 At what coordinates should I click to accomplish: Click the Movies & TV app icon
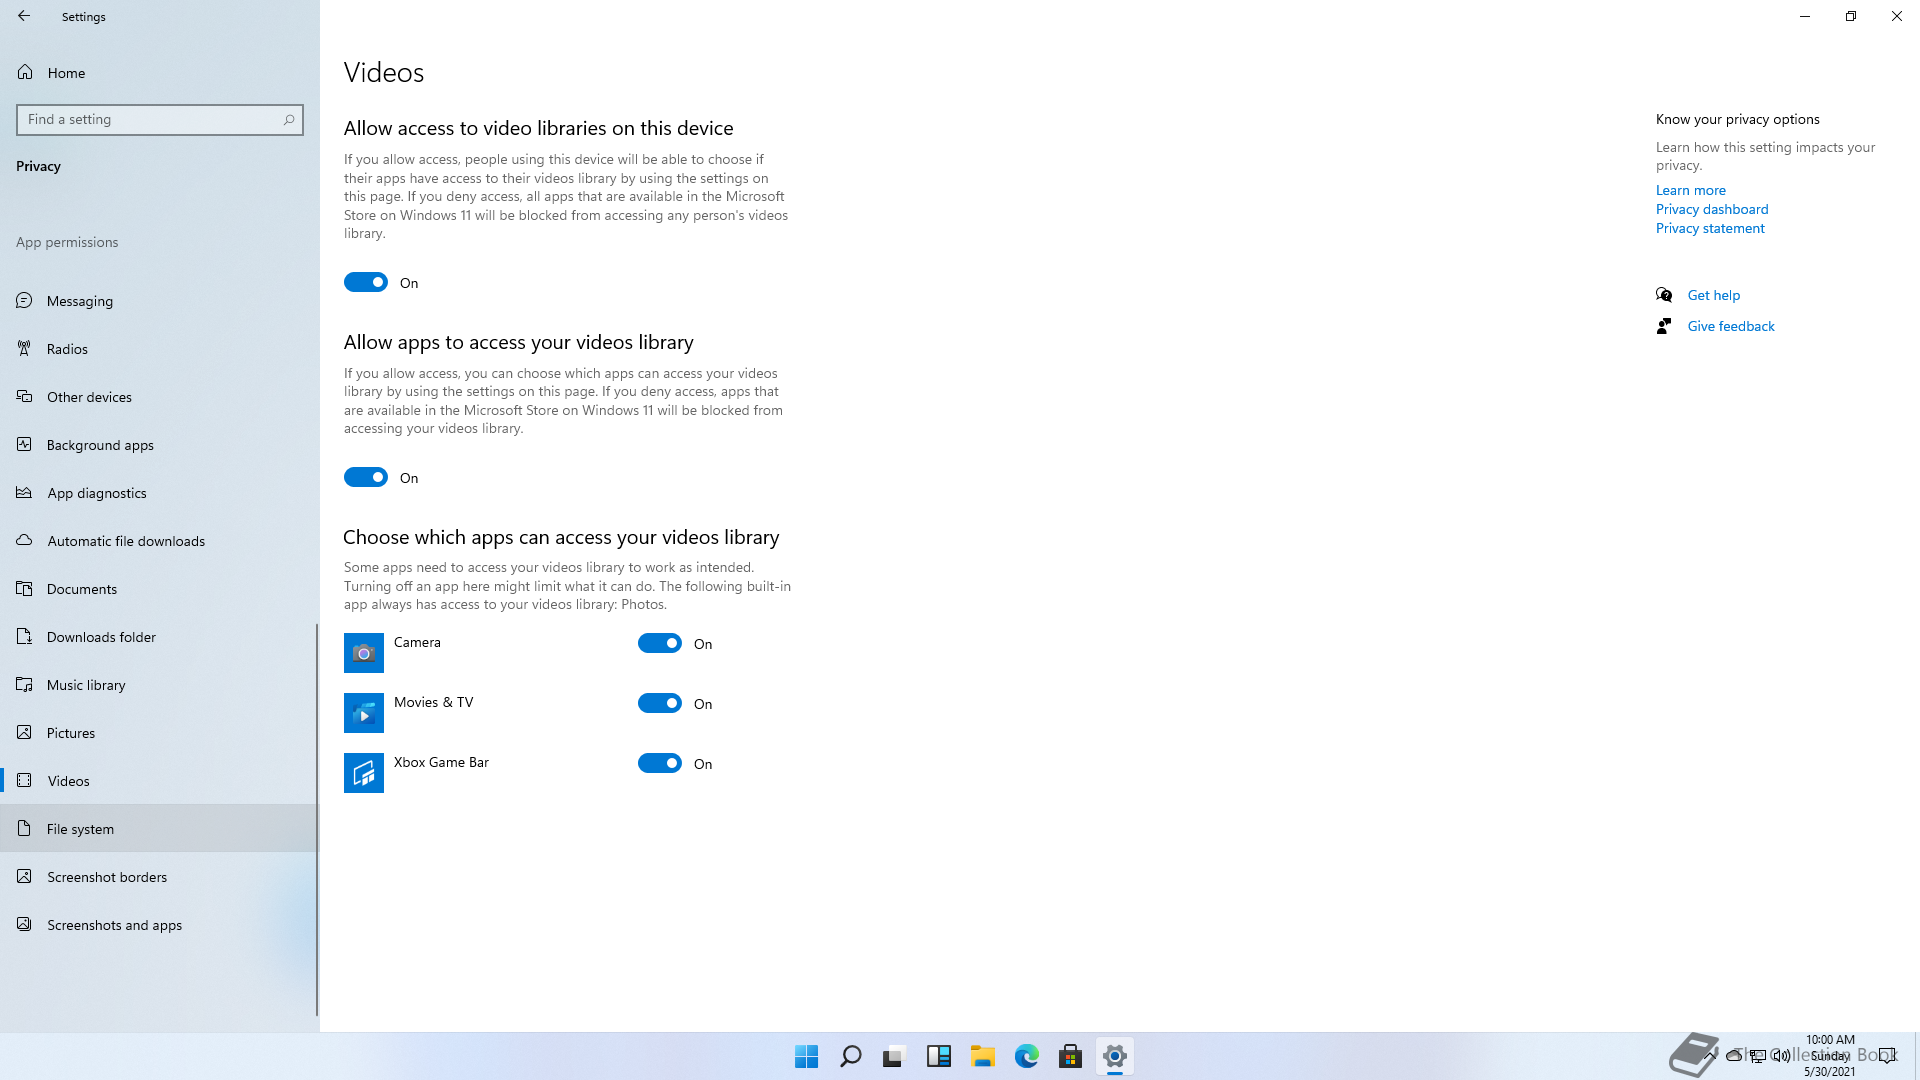click(364, 713)
